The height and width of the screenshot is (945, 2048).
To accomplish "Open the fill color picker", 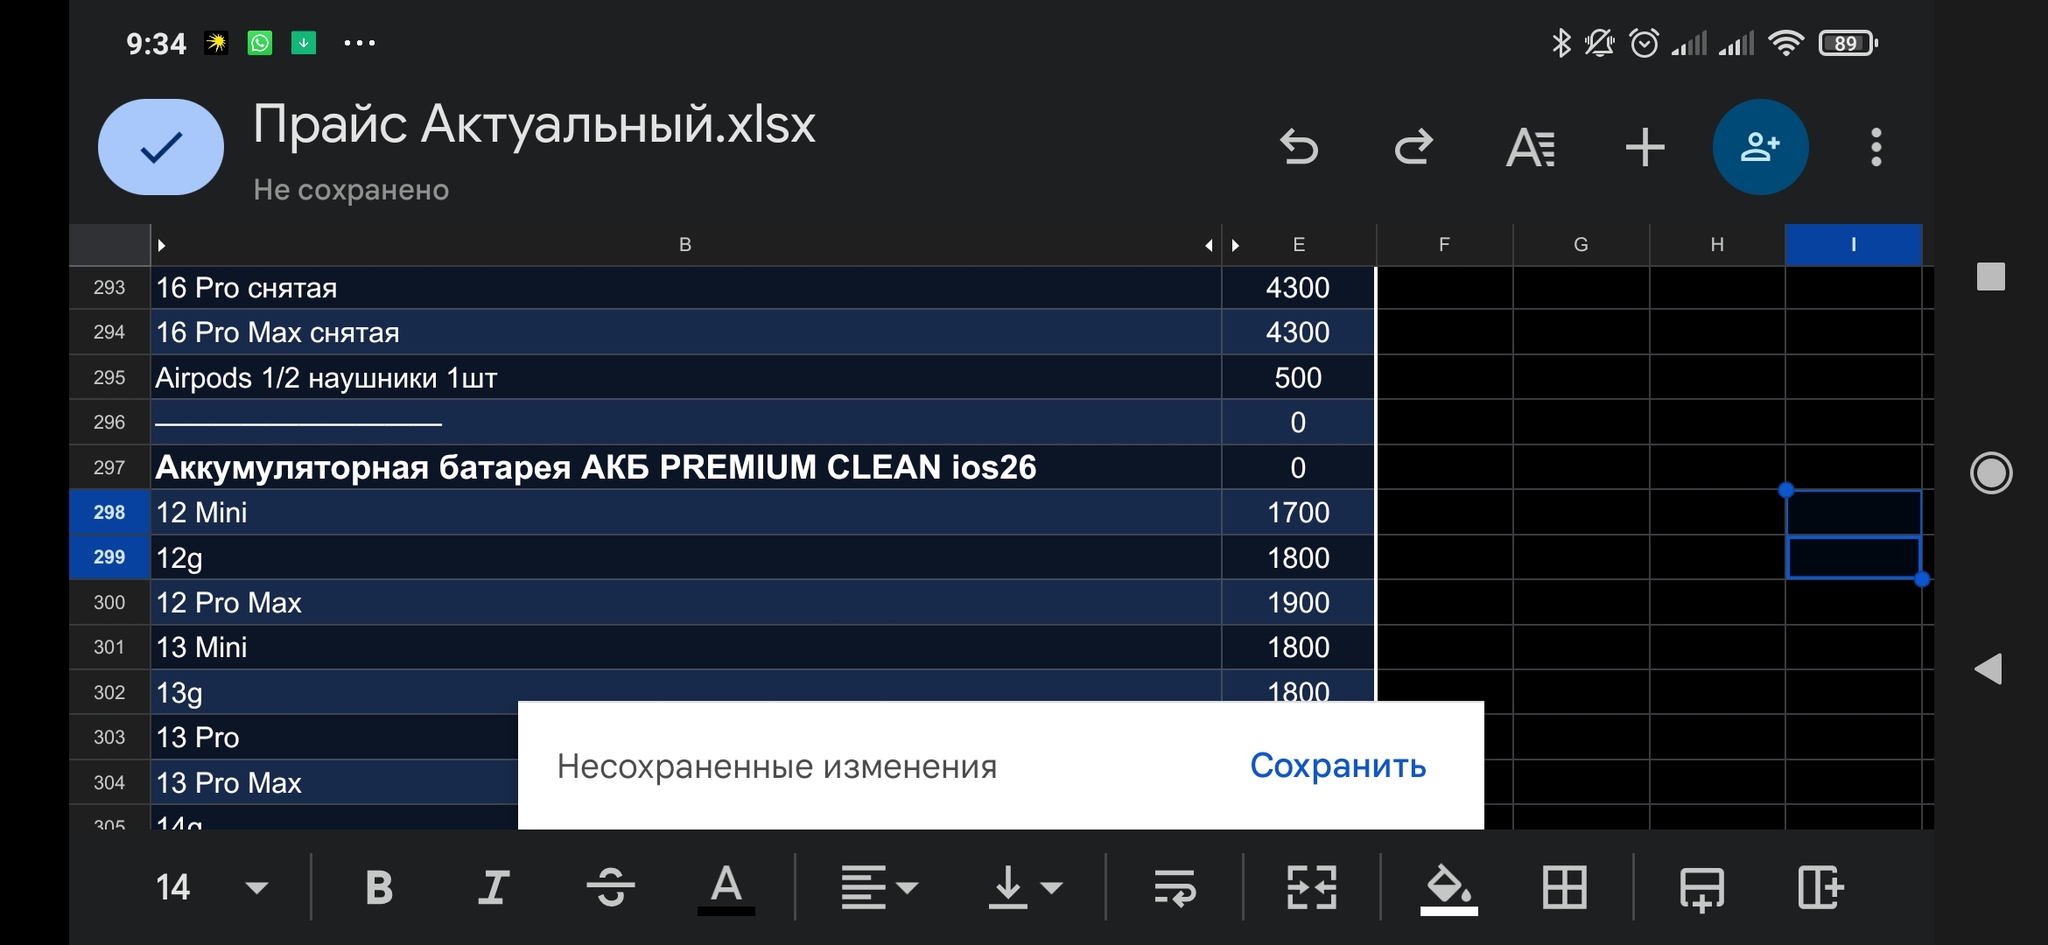I will (1448, 887).
